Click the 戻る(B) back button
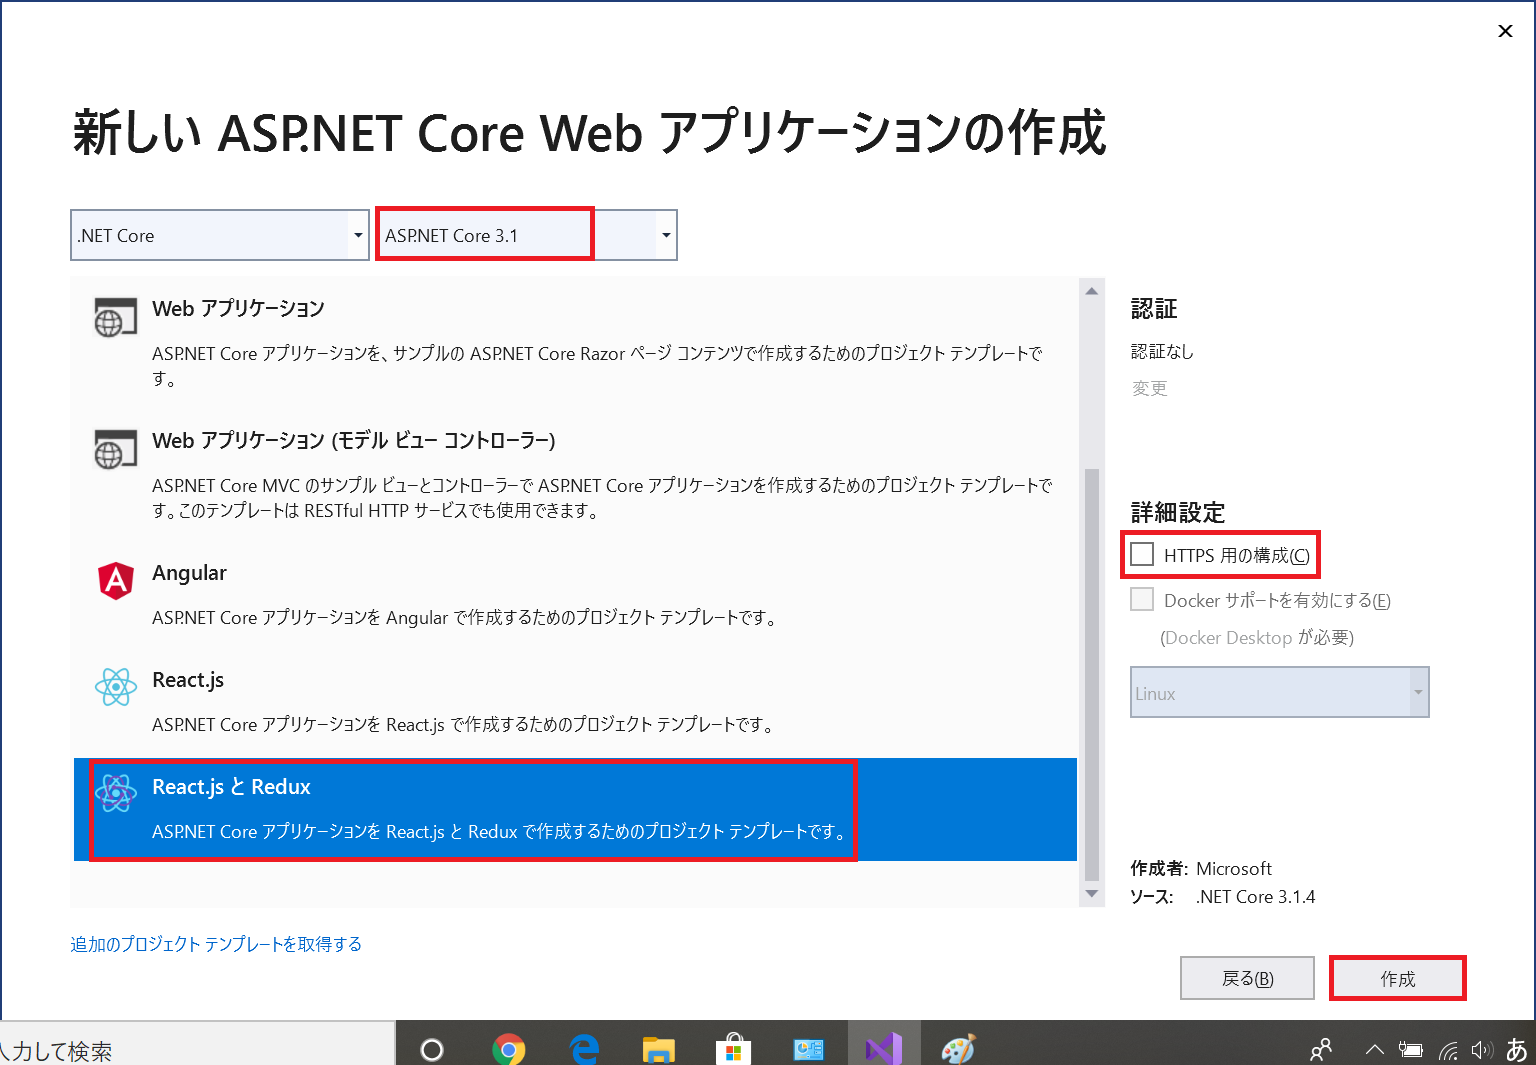 pos(1247,978)
